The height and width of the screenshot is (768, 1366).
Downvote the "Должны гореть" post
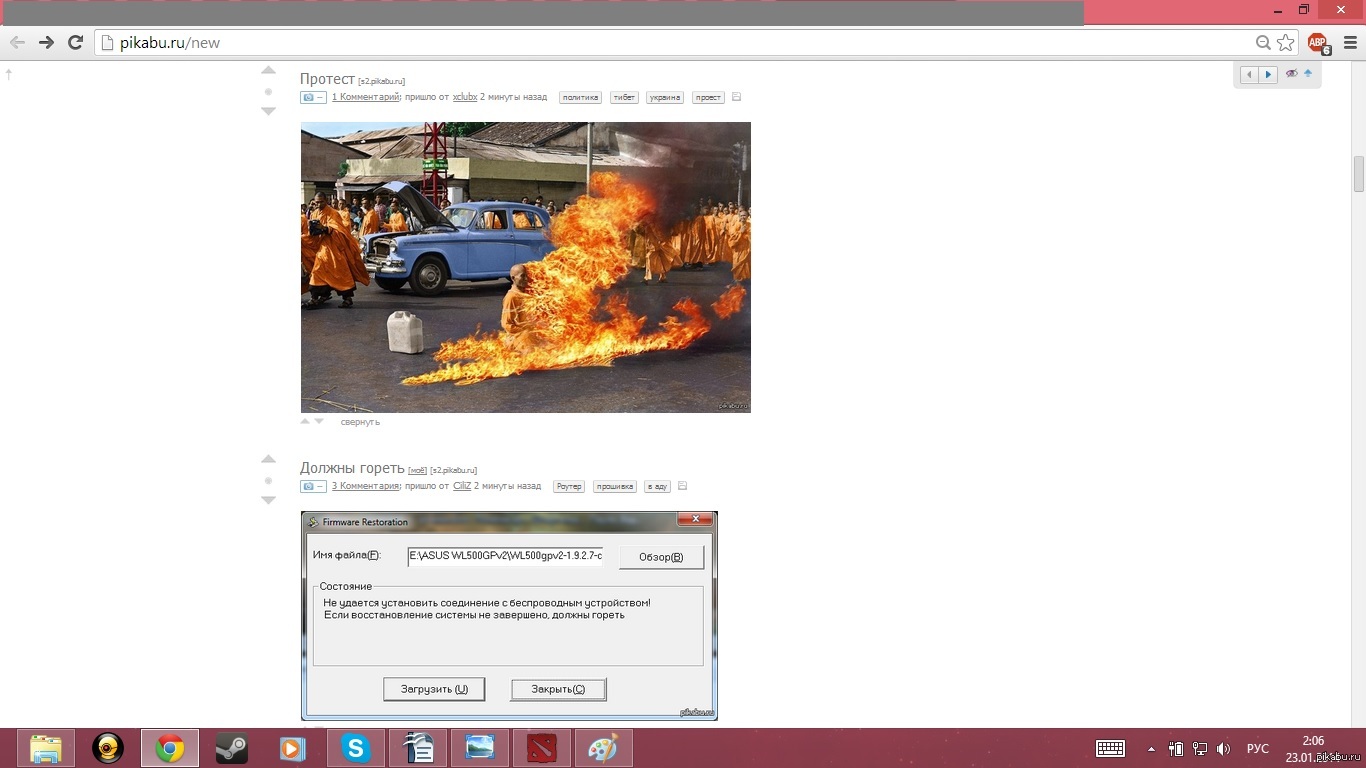tap(268, 500)
